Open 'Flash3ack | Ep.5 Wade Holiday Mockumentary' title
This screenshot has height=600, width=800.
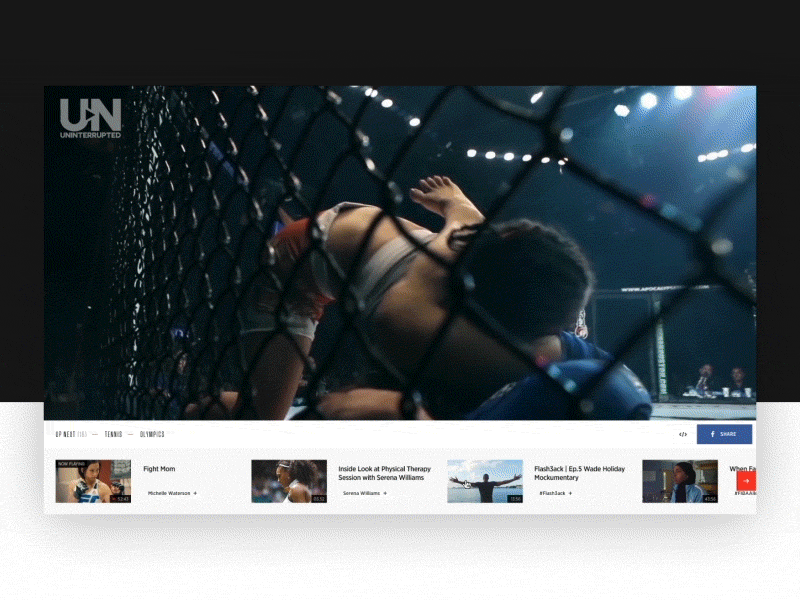click(580, 473)
